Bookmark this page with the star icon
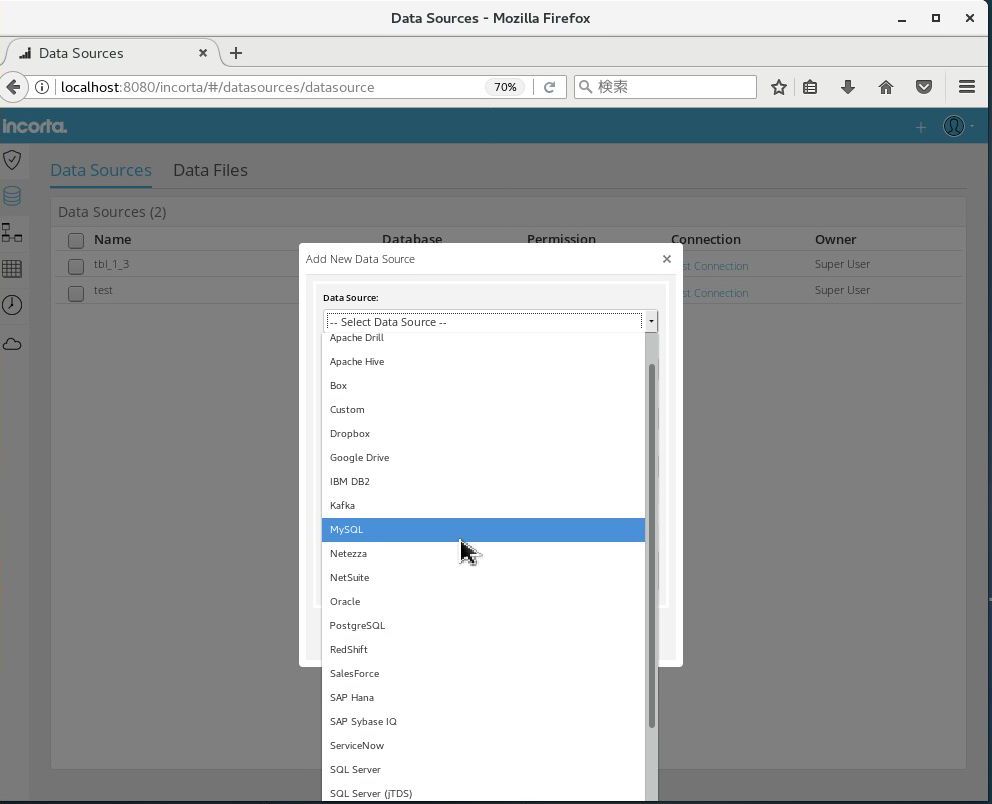Screen dimensions: 992x804 (779, 87)
